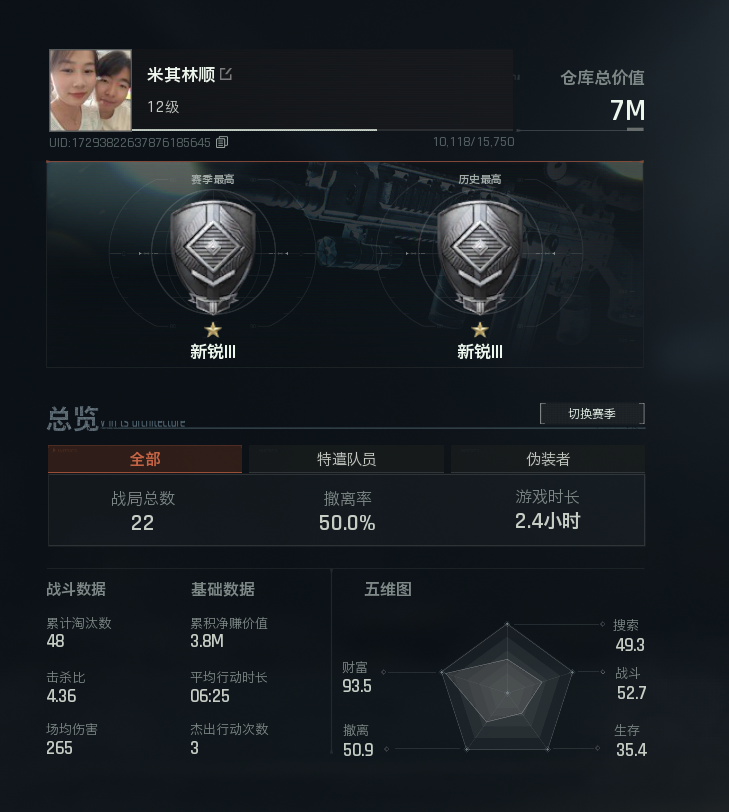The height and width of the screenshot is (812, 729).
Task: Click the 游戏时长 2.4小时 stat
Action: (547, 510)
